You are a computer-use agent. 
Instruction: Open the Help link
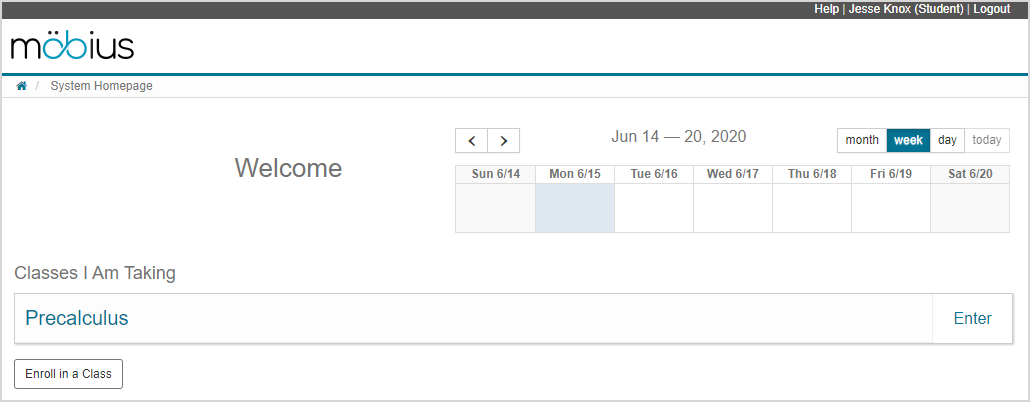tap(826, 9)
